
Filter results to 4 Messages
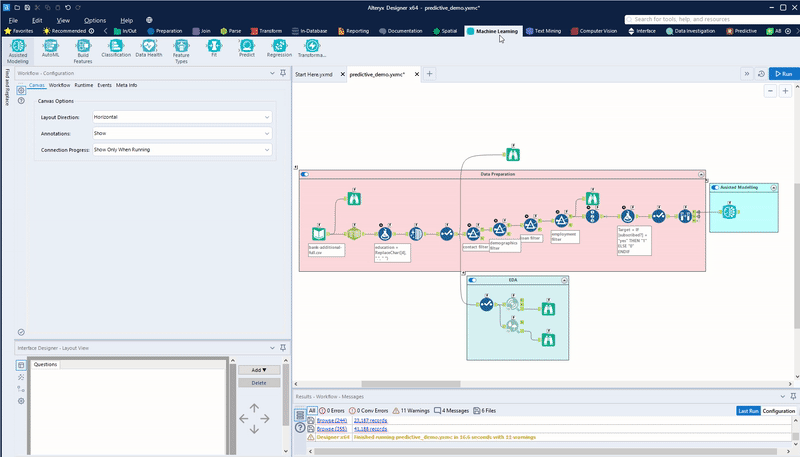452,411
